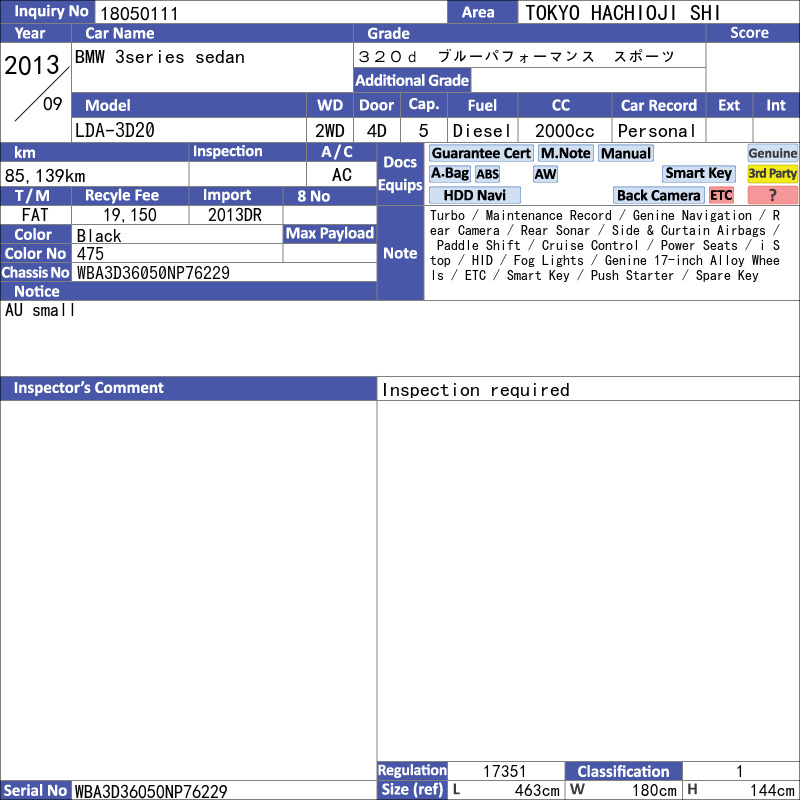Image resolution: width=800 pixels, height=800 pixels.
Task: Select import value 2013DR
Action: (x=235, y=214)
